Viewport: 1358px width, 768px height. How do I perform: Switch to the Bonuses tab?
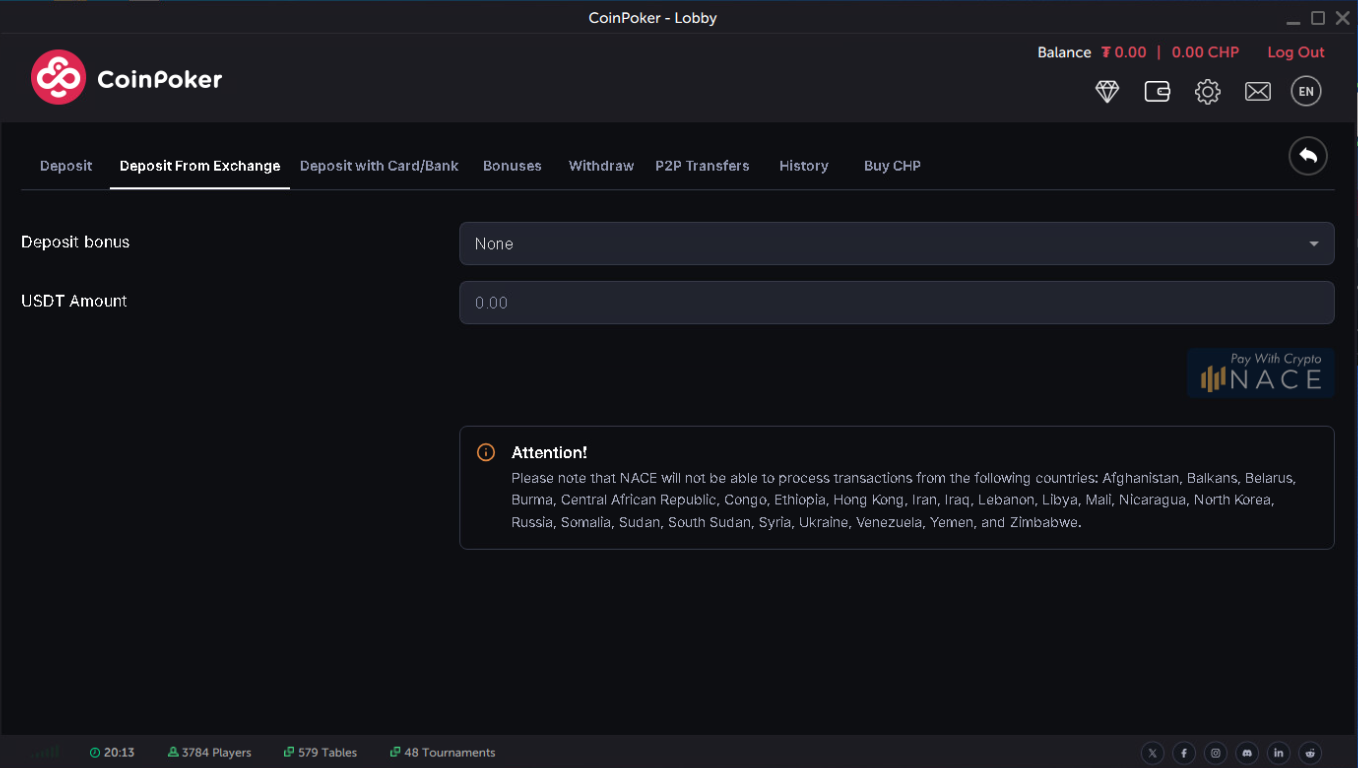[512, 166]
